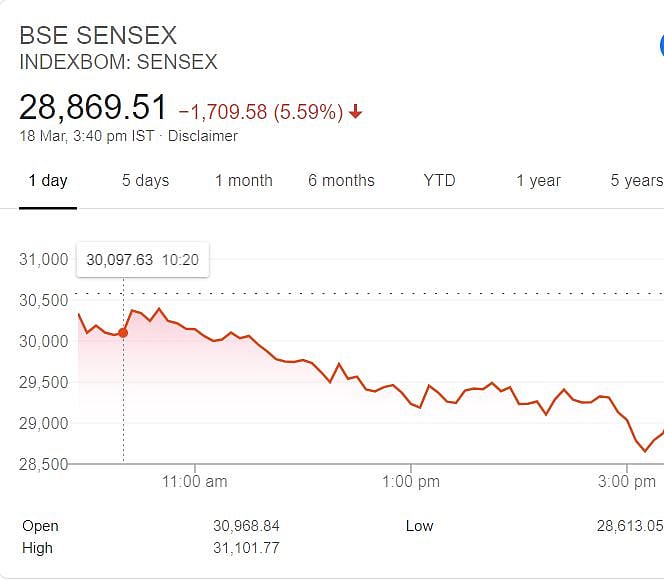This screenshot has width=664, height=581.
Task: Switch to the 5 days tab
Action: [146, 181]
